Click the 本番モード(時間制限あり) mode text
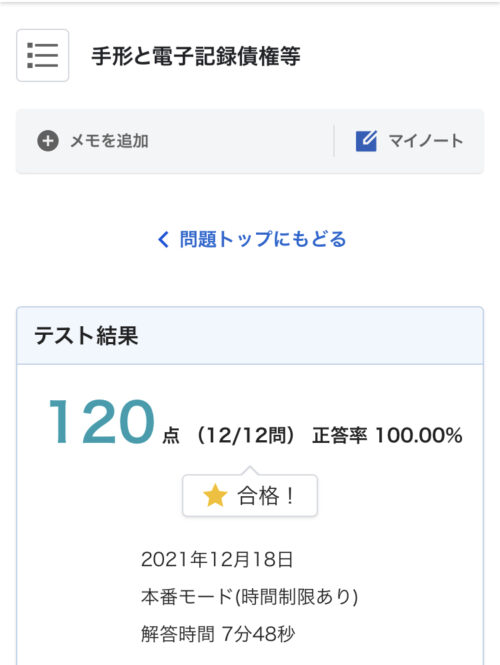The width and height of the screenshot is (500, 665). tap(250, 597)
